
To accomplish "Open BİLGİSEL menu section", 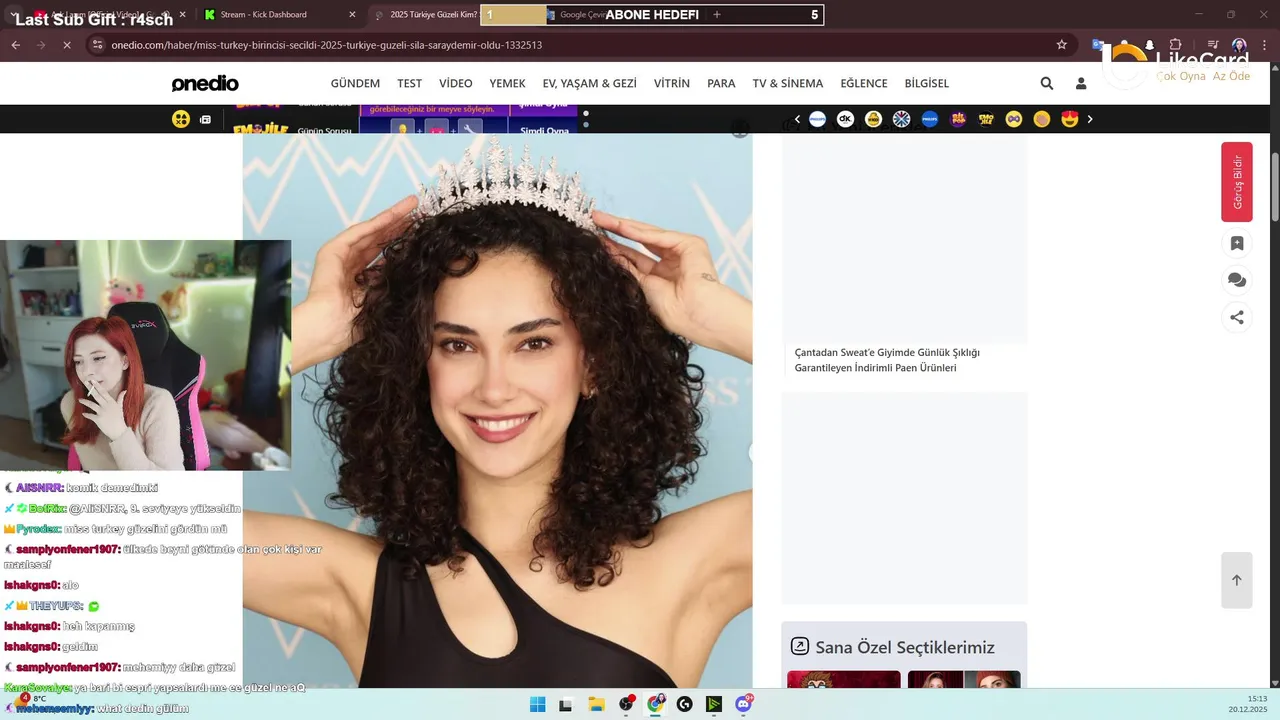I will [x=927, y=83].
